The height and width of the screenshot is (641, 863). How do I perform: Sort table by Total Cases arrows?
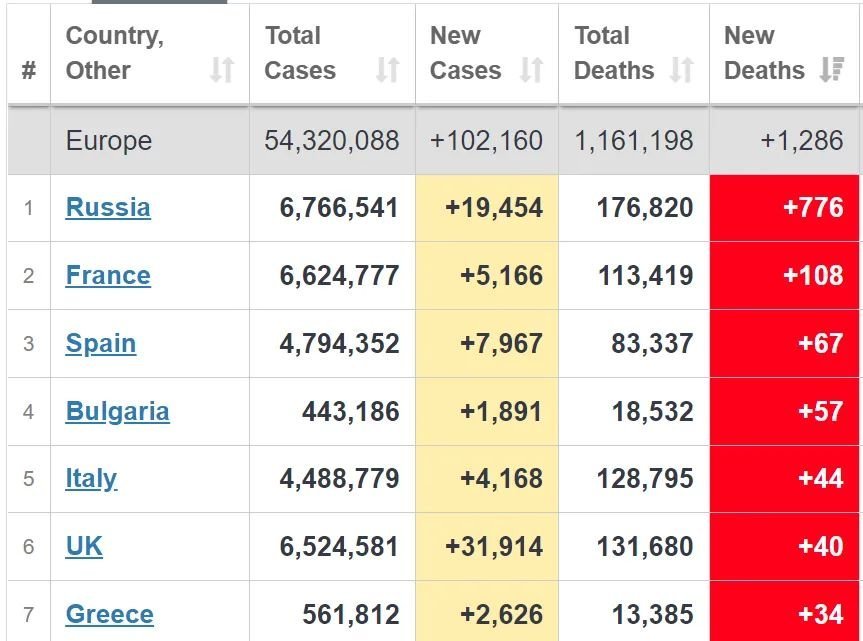point(387,70)
